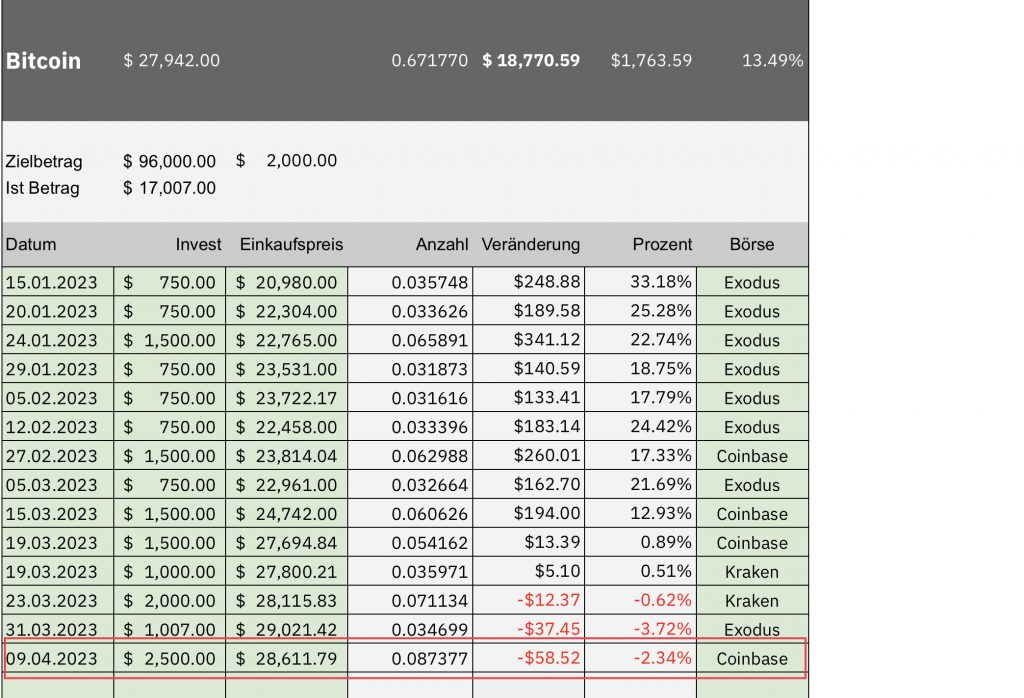Select purchase price $ 28,611.79
Viewport: 1024px width, 698px height.
click(x=286, y=658)
